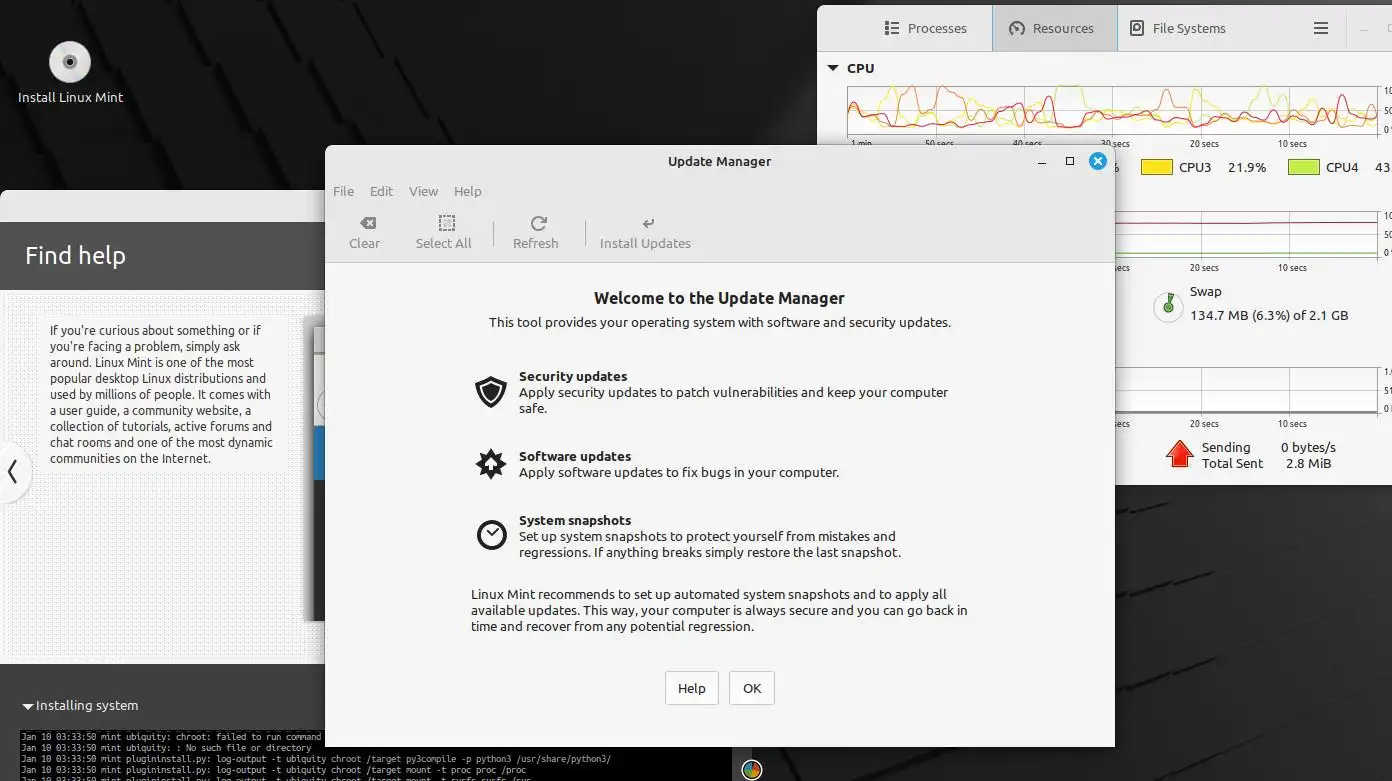1392x781 pixels.
Task: Open the CPU4 green color swatch
Action: 1303,168
